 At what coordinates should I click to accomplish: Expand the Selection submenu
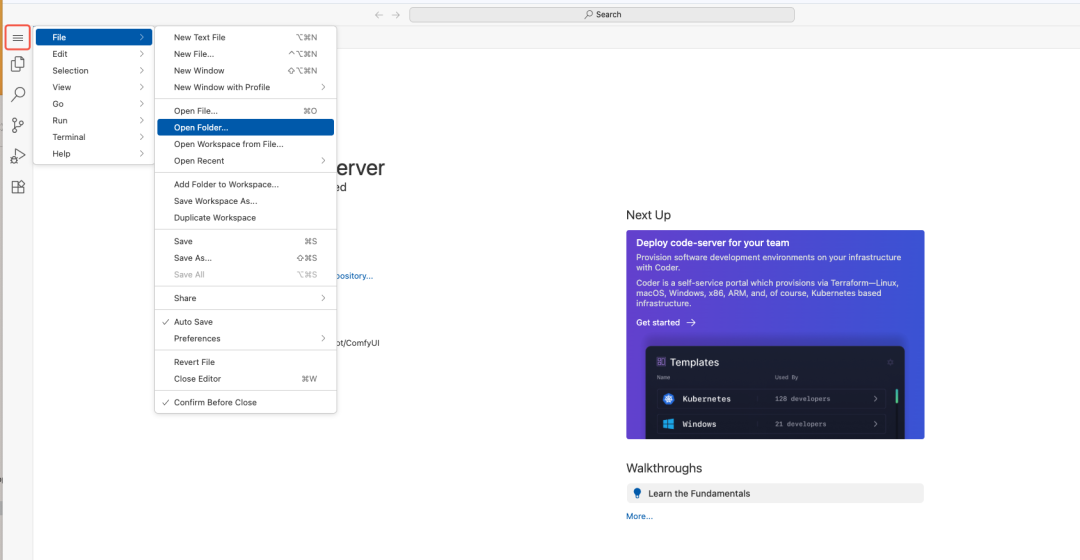click(x=94, y=70)
